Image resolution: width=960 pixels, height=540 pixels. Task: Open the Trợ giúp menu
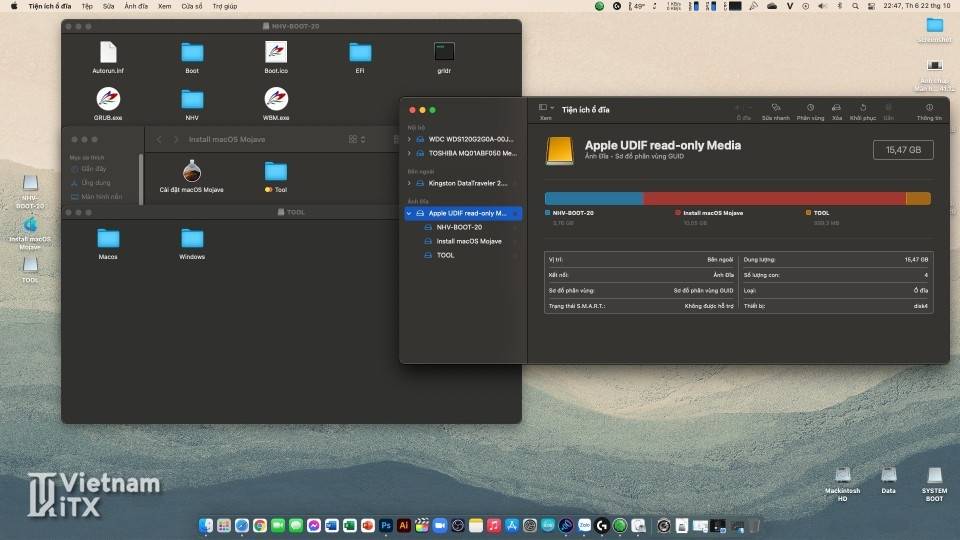[x=224, y=6]
